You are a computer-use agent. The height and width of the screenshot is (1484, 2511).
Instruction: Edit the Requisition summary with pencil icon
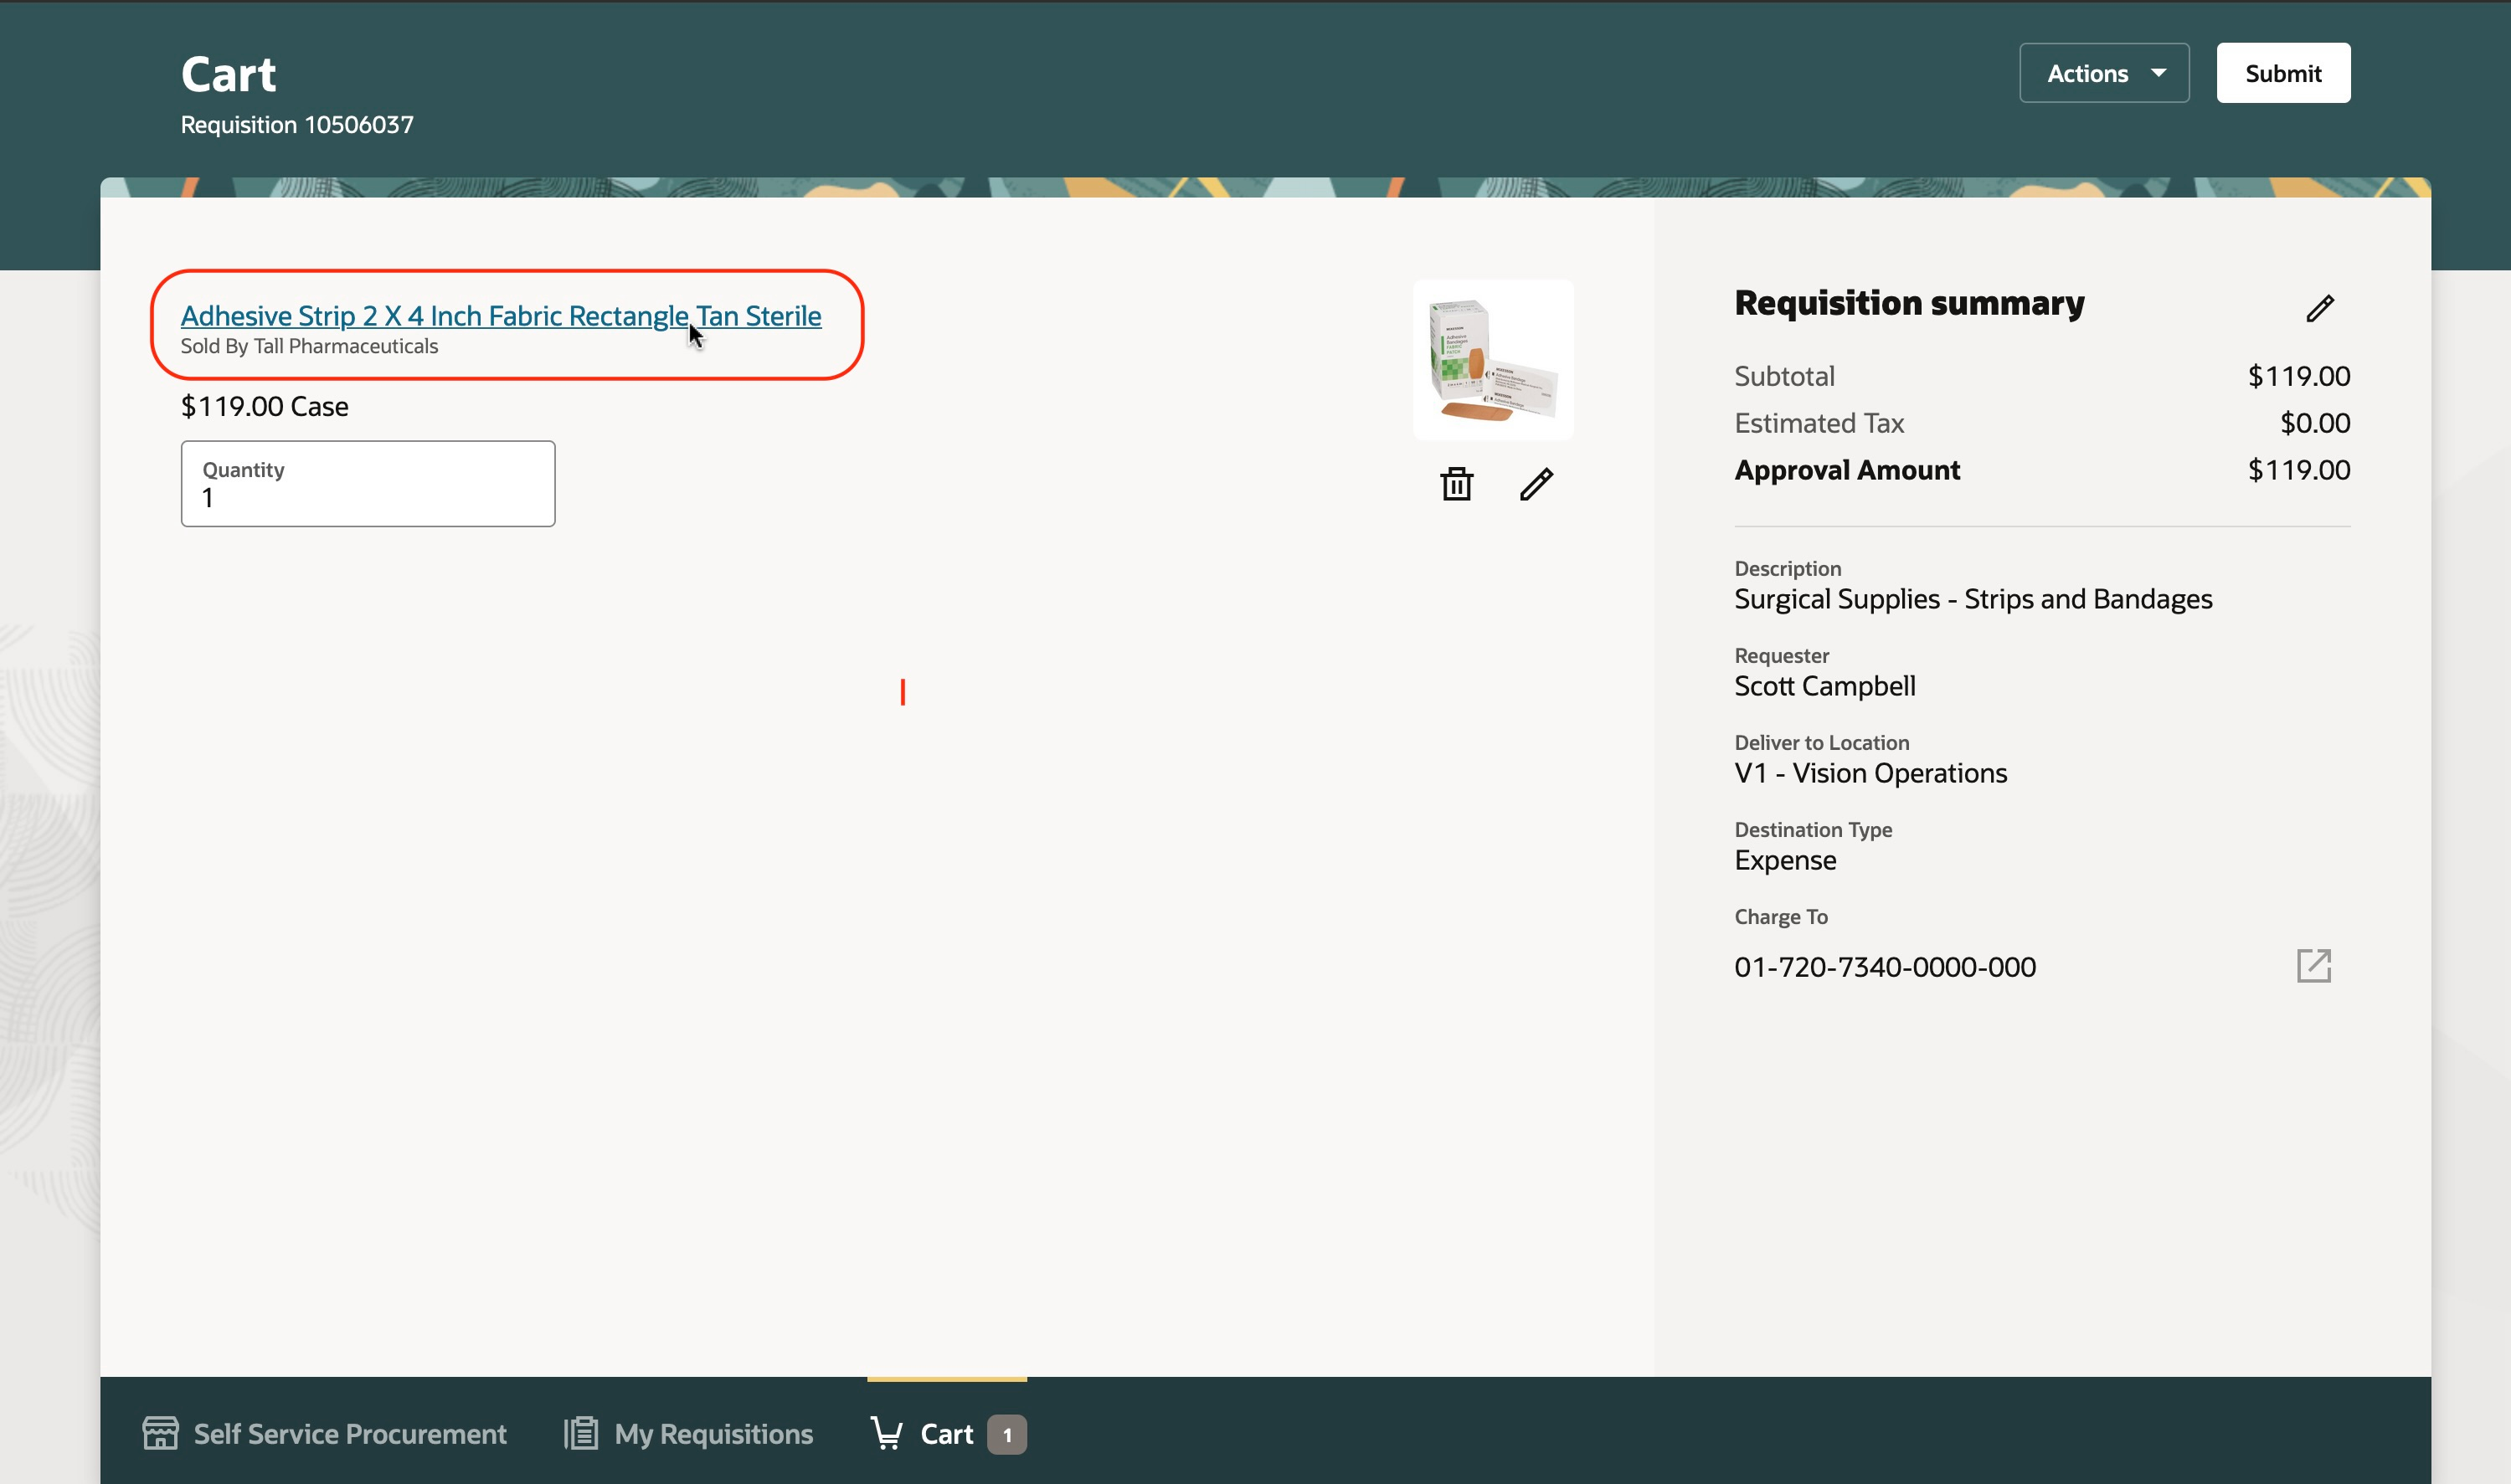coord(2319,308)
